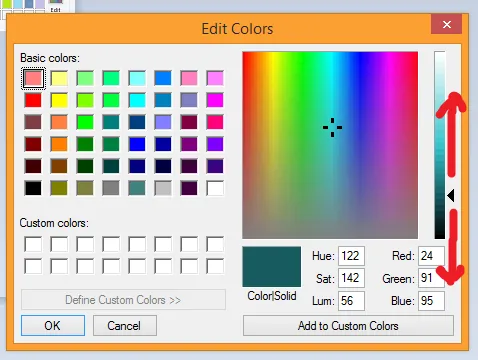Choose the pale cyan basic color swatch
This screenshot has height=360, width=478.
point(137,78)
